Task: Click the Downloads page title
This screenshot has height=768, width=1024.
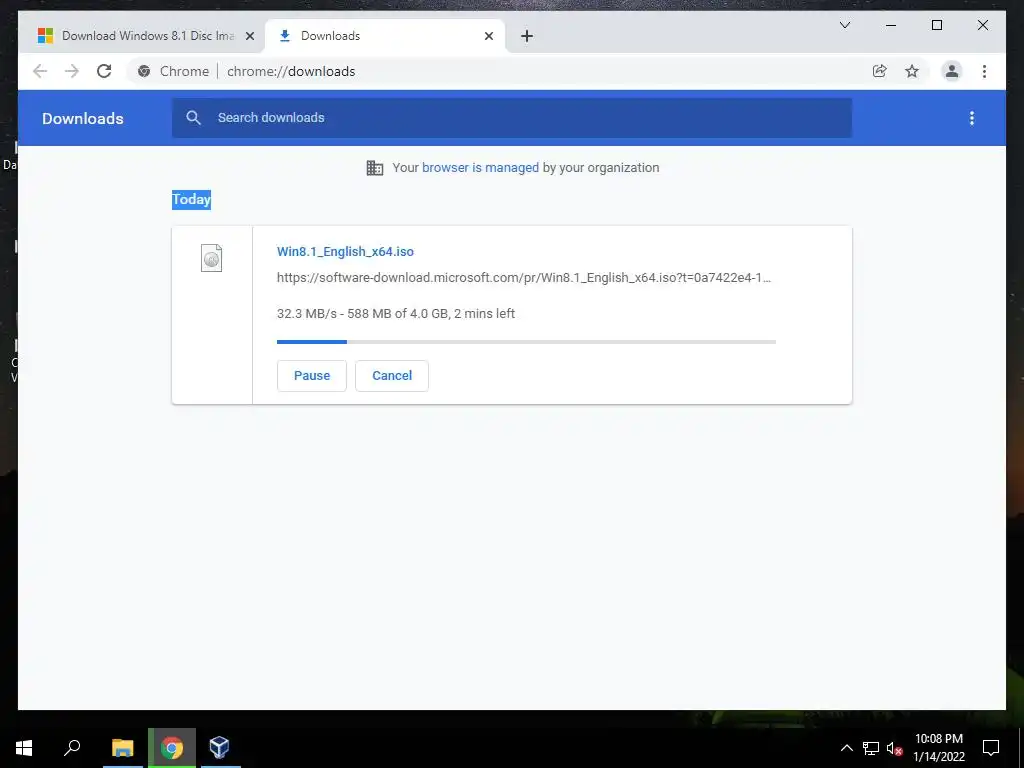Action: coord(83,118)
